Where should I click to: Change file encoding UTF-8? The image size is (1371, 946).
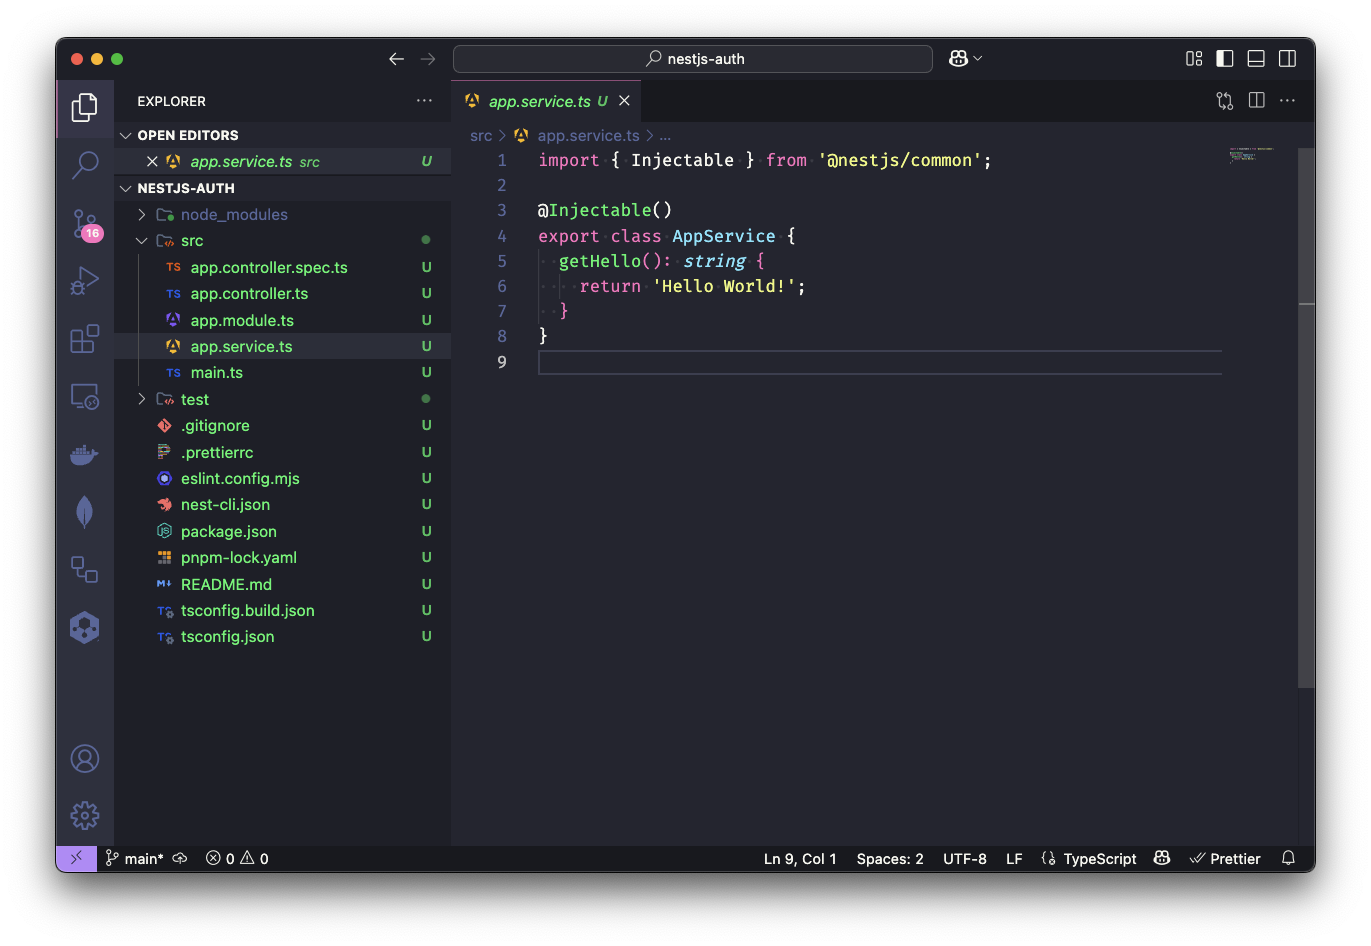(x=965, y=858)
